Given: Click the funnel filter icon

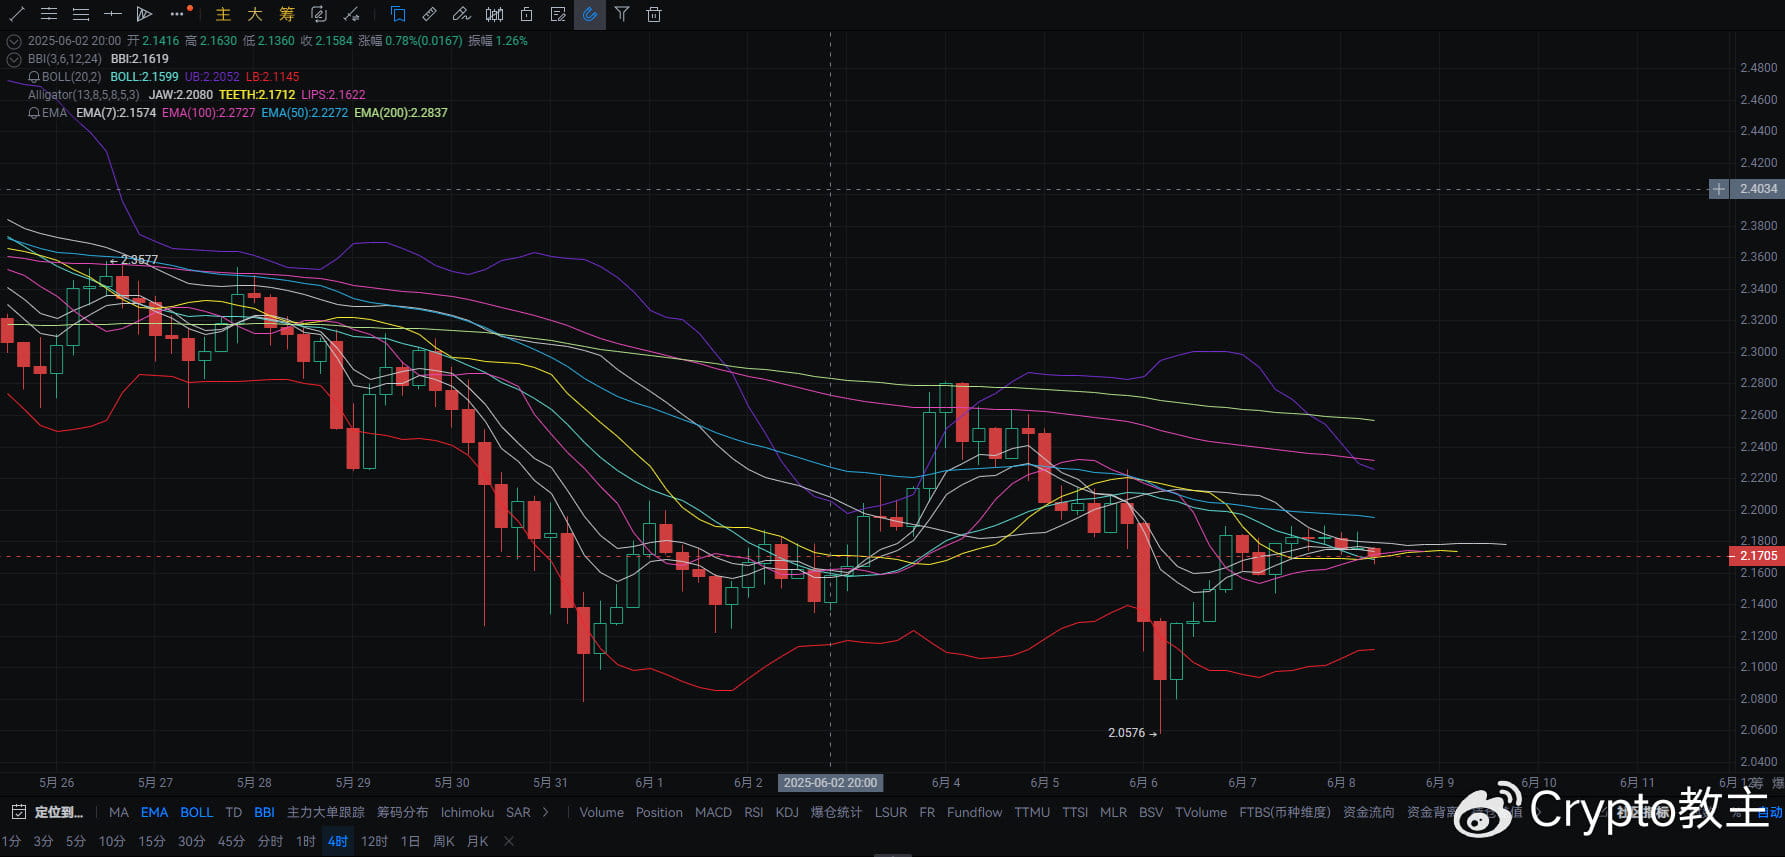Looking at the screenshot, I should (622, 14).
